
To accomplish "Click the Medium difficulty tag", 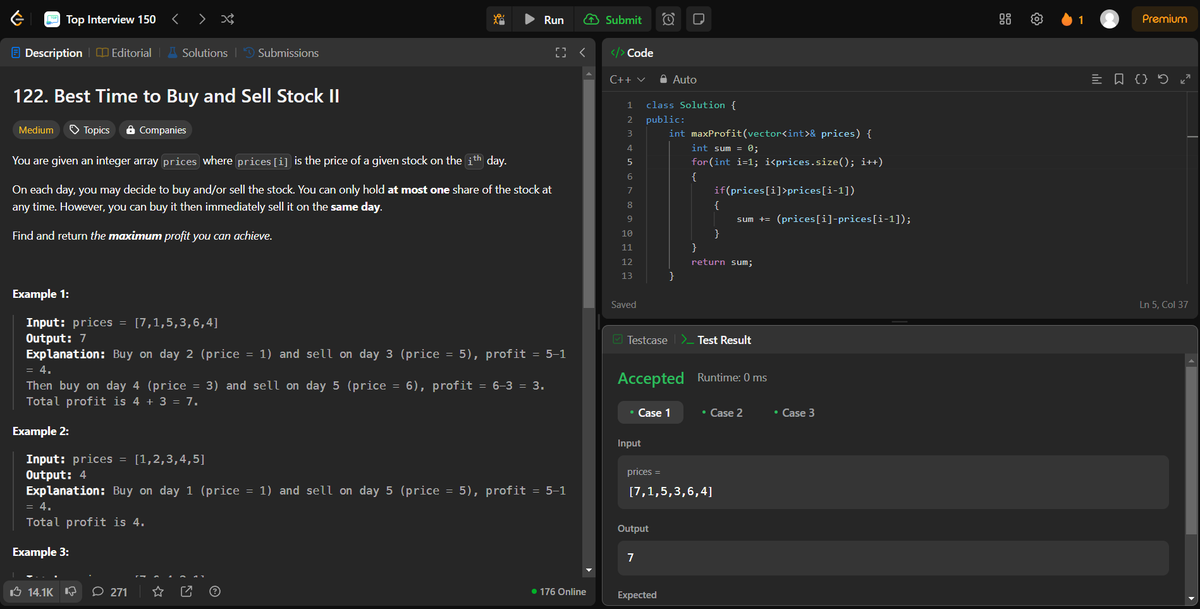I will (37, 130).
